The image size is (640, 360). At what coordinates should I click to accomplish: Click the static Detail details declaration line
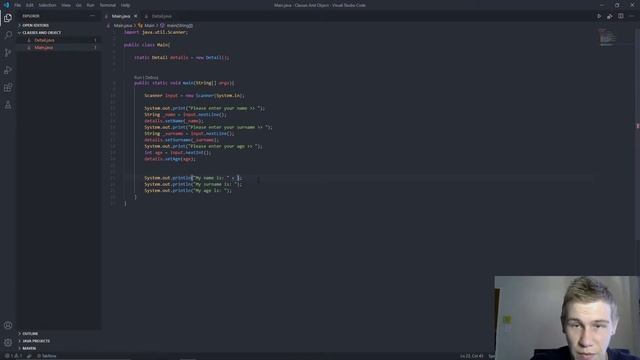click(x=182, y=58)
